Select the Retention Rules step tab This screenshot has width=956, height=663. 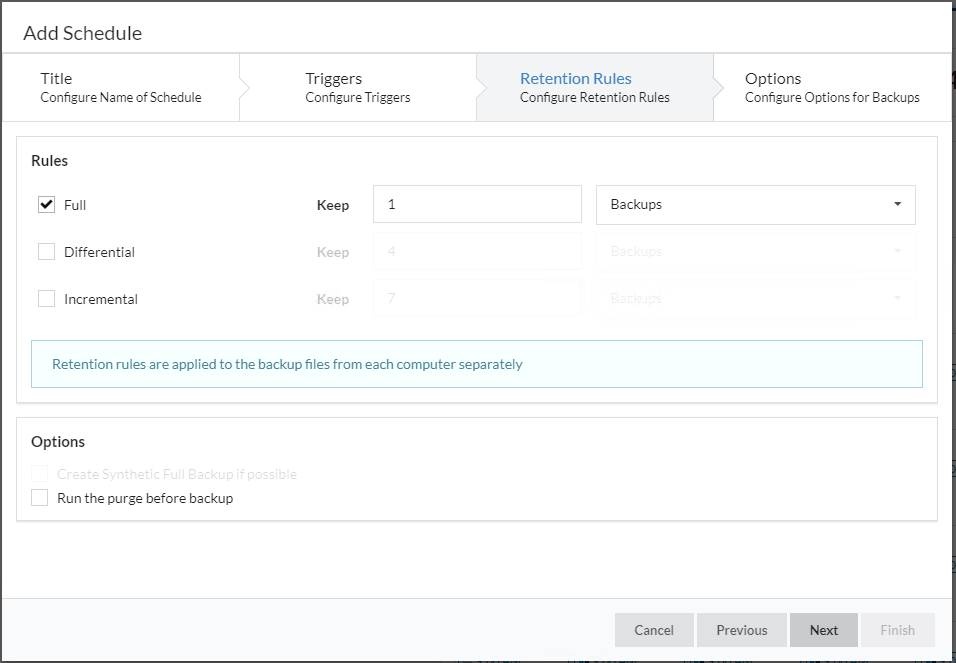point(594,88)
